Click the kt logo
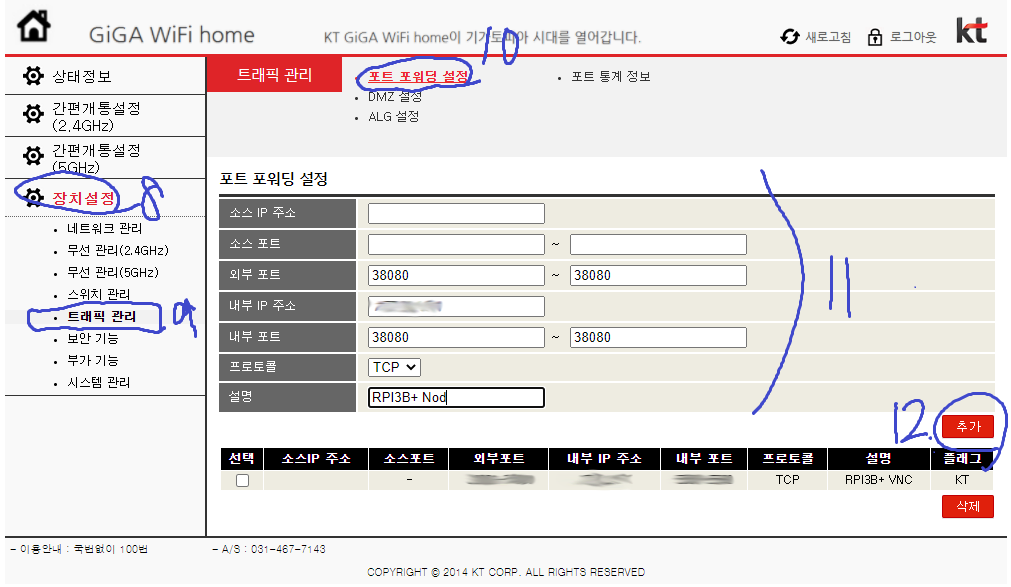Screen dimensions: 1011x587 coord(971,30)
